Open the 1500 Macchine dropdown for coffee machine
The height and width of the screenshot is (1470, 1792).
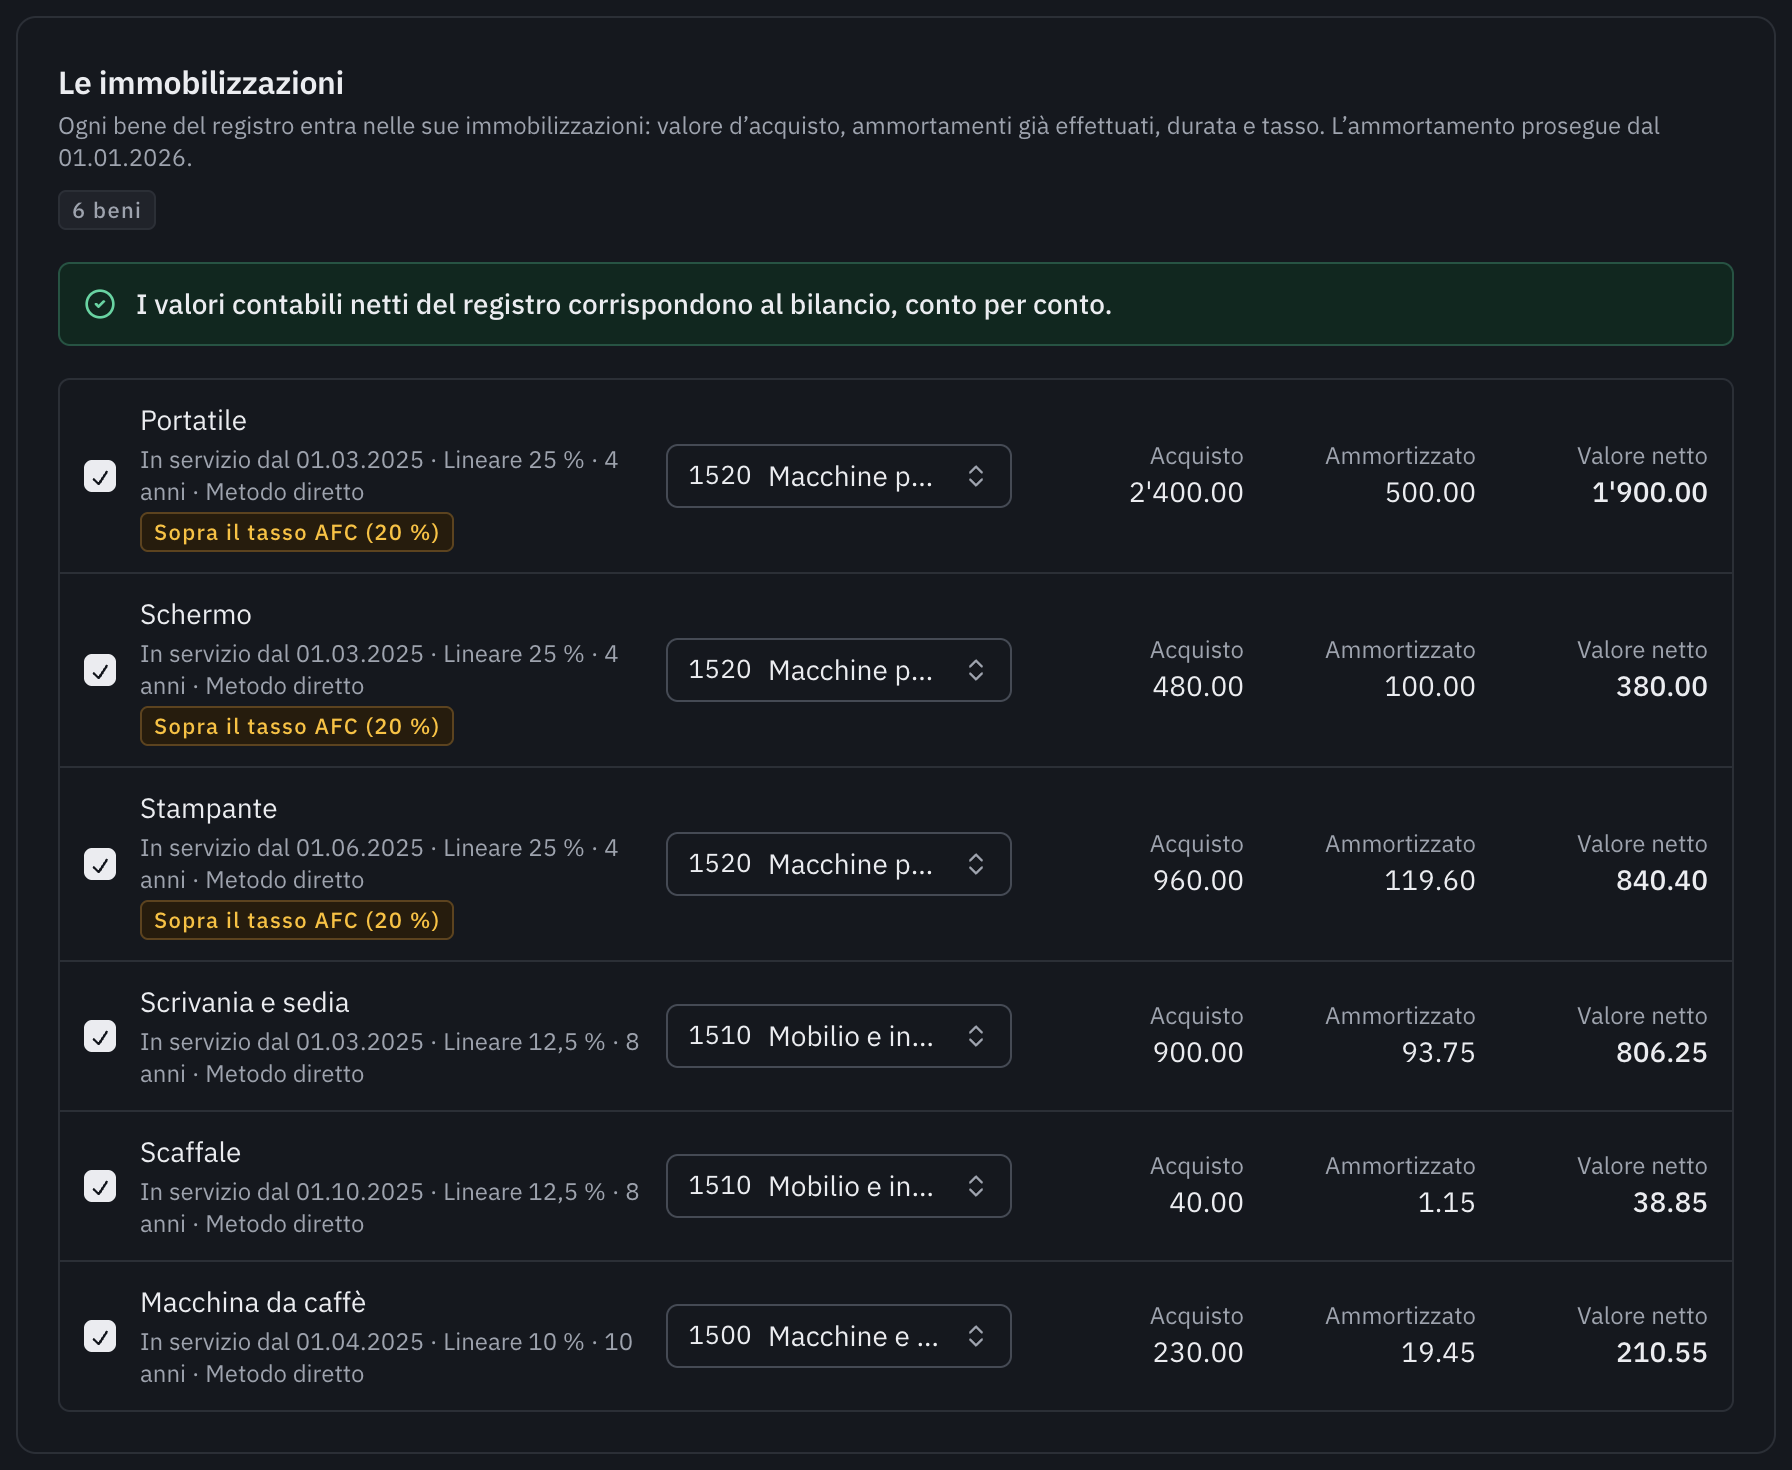838,1336
